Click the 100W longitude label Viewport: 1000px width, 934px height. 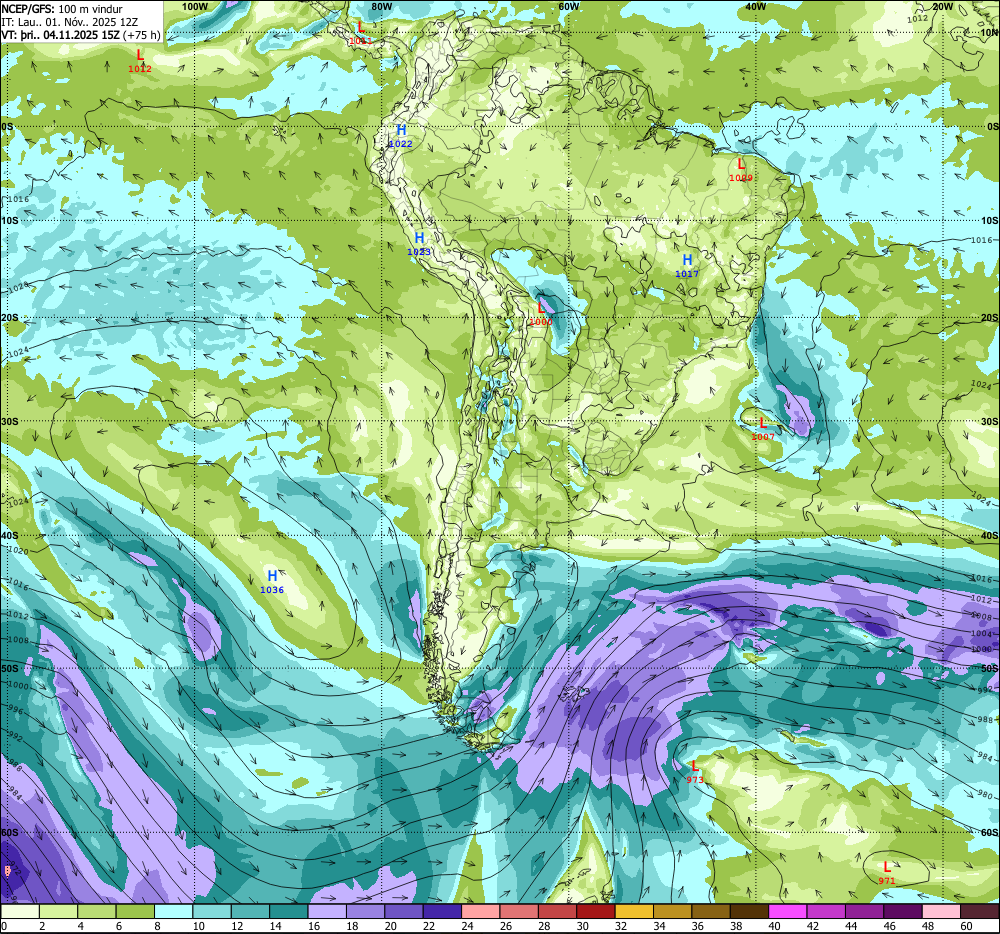coord(195,6)
